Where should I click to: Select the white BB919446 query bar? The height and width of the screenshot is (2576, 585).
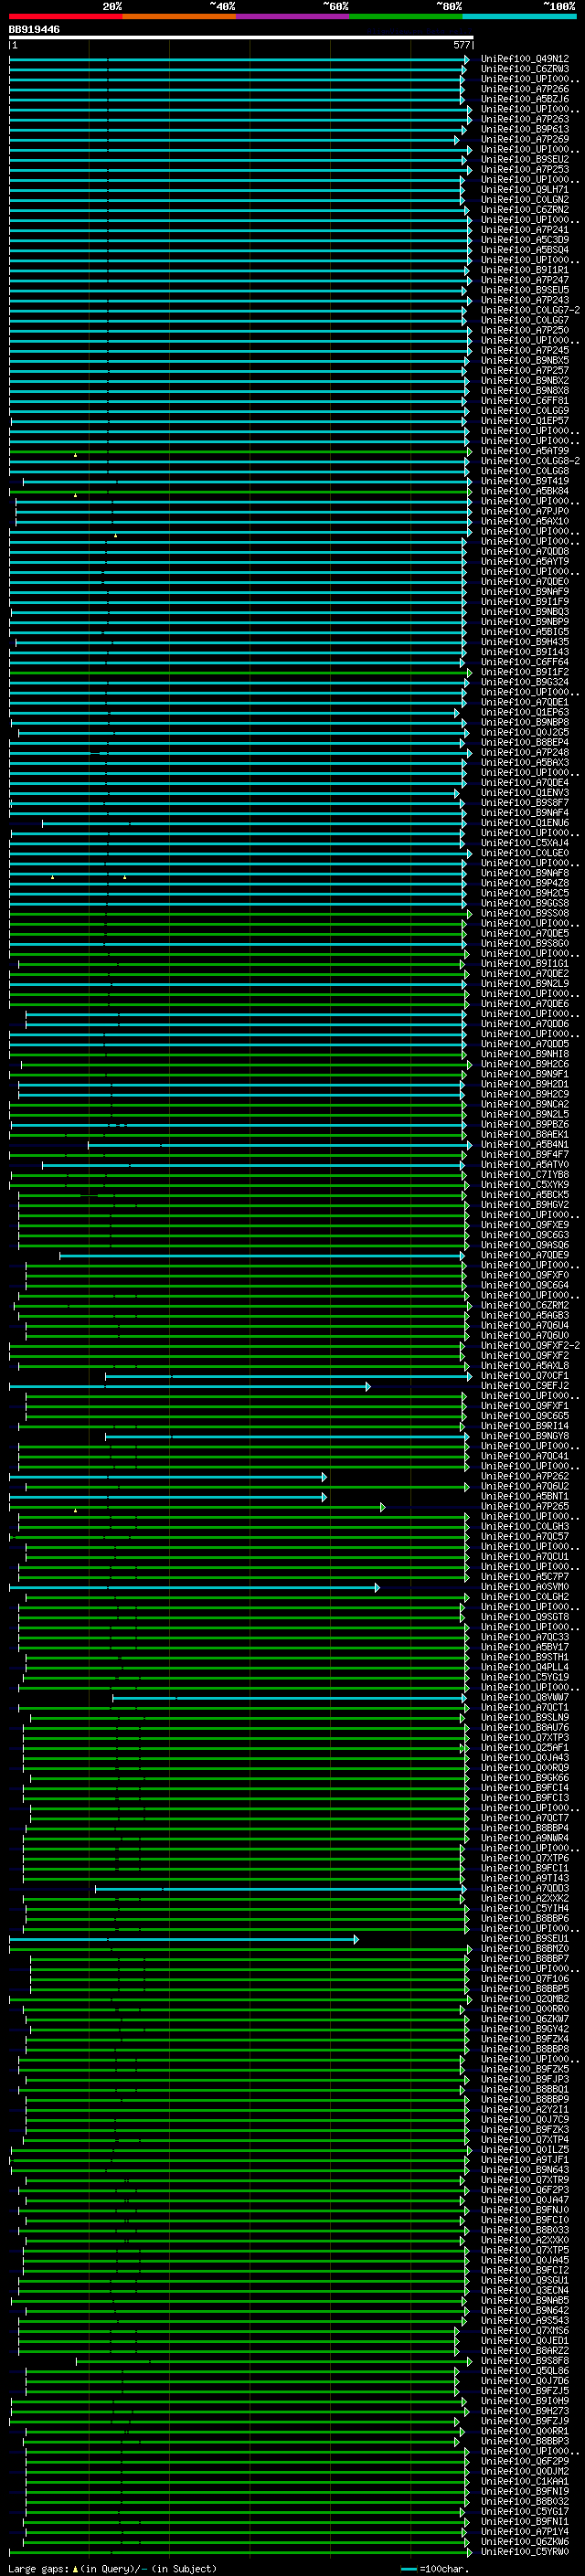241,37
